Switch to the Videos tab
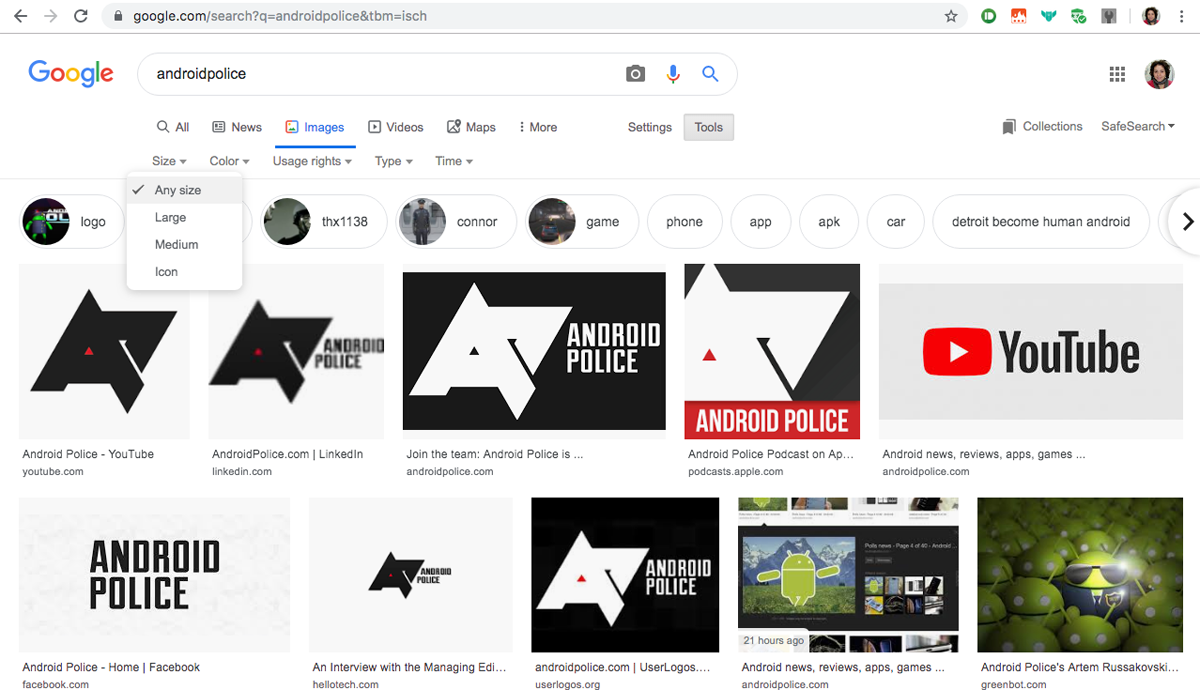Viewport: 1200px width, 690px height. click(396, 127)
